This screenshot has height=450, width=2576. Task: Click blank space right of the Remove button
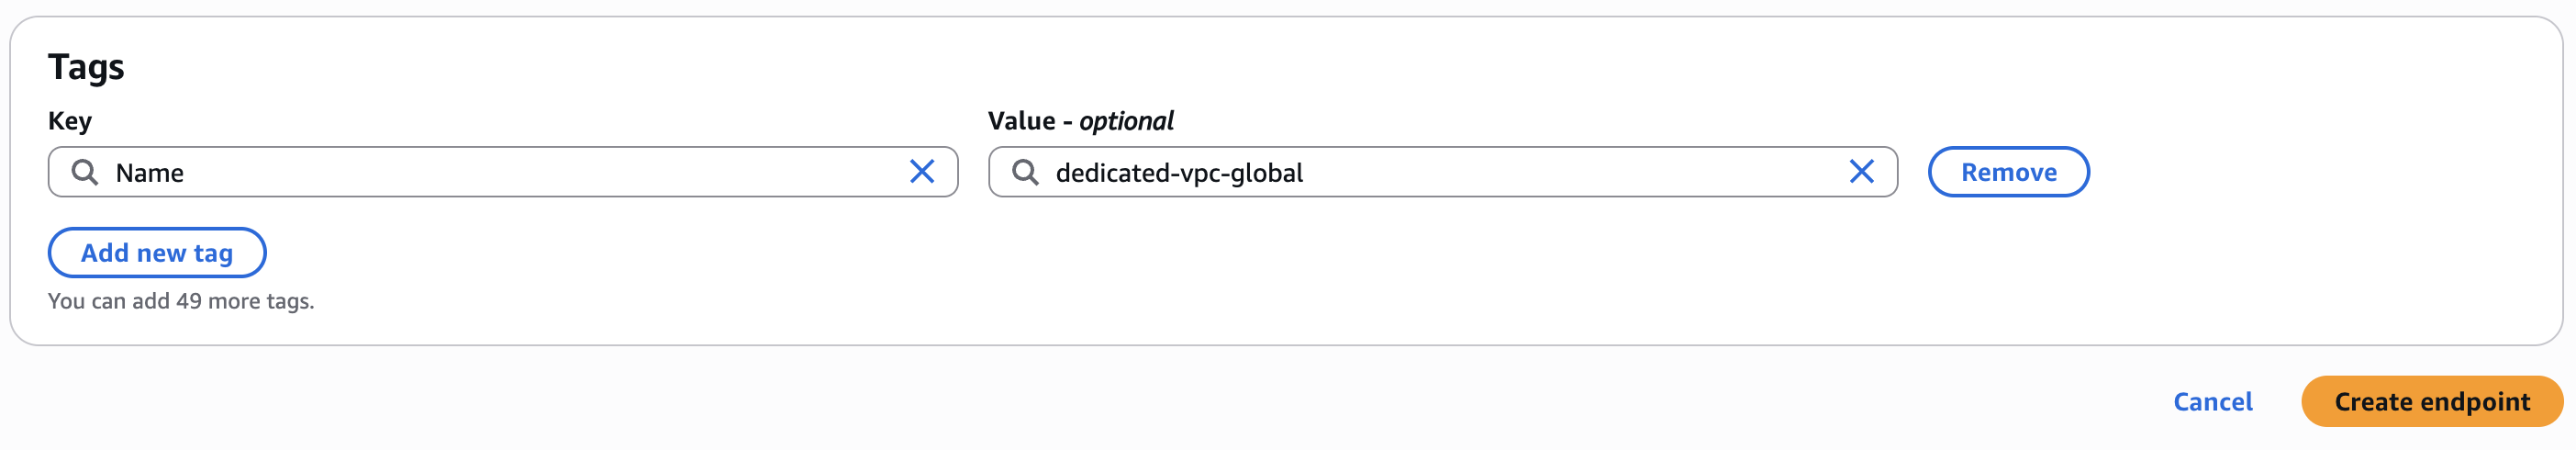tap(2300, 172)
